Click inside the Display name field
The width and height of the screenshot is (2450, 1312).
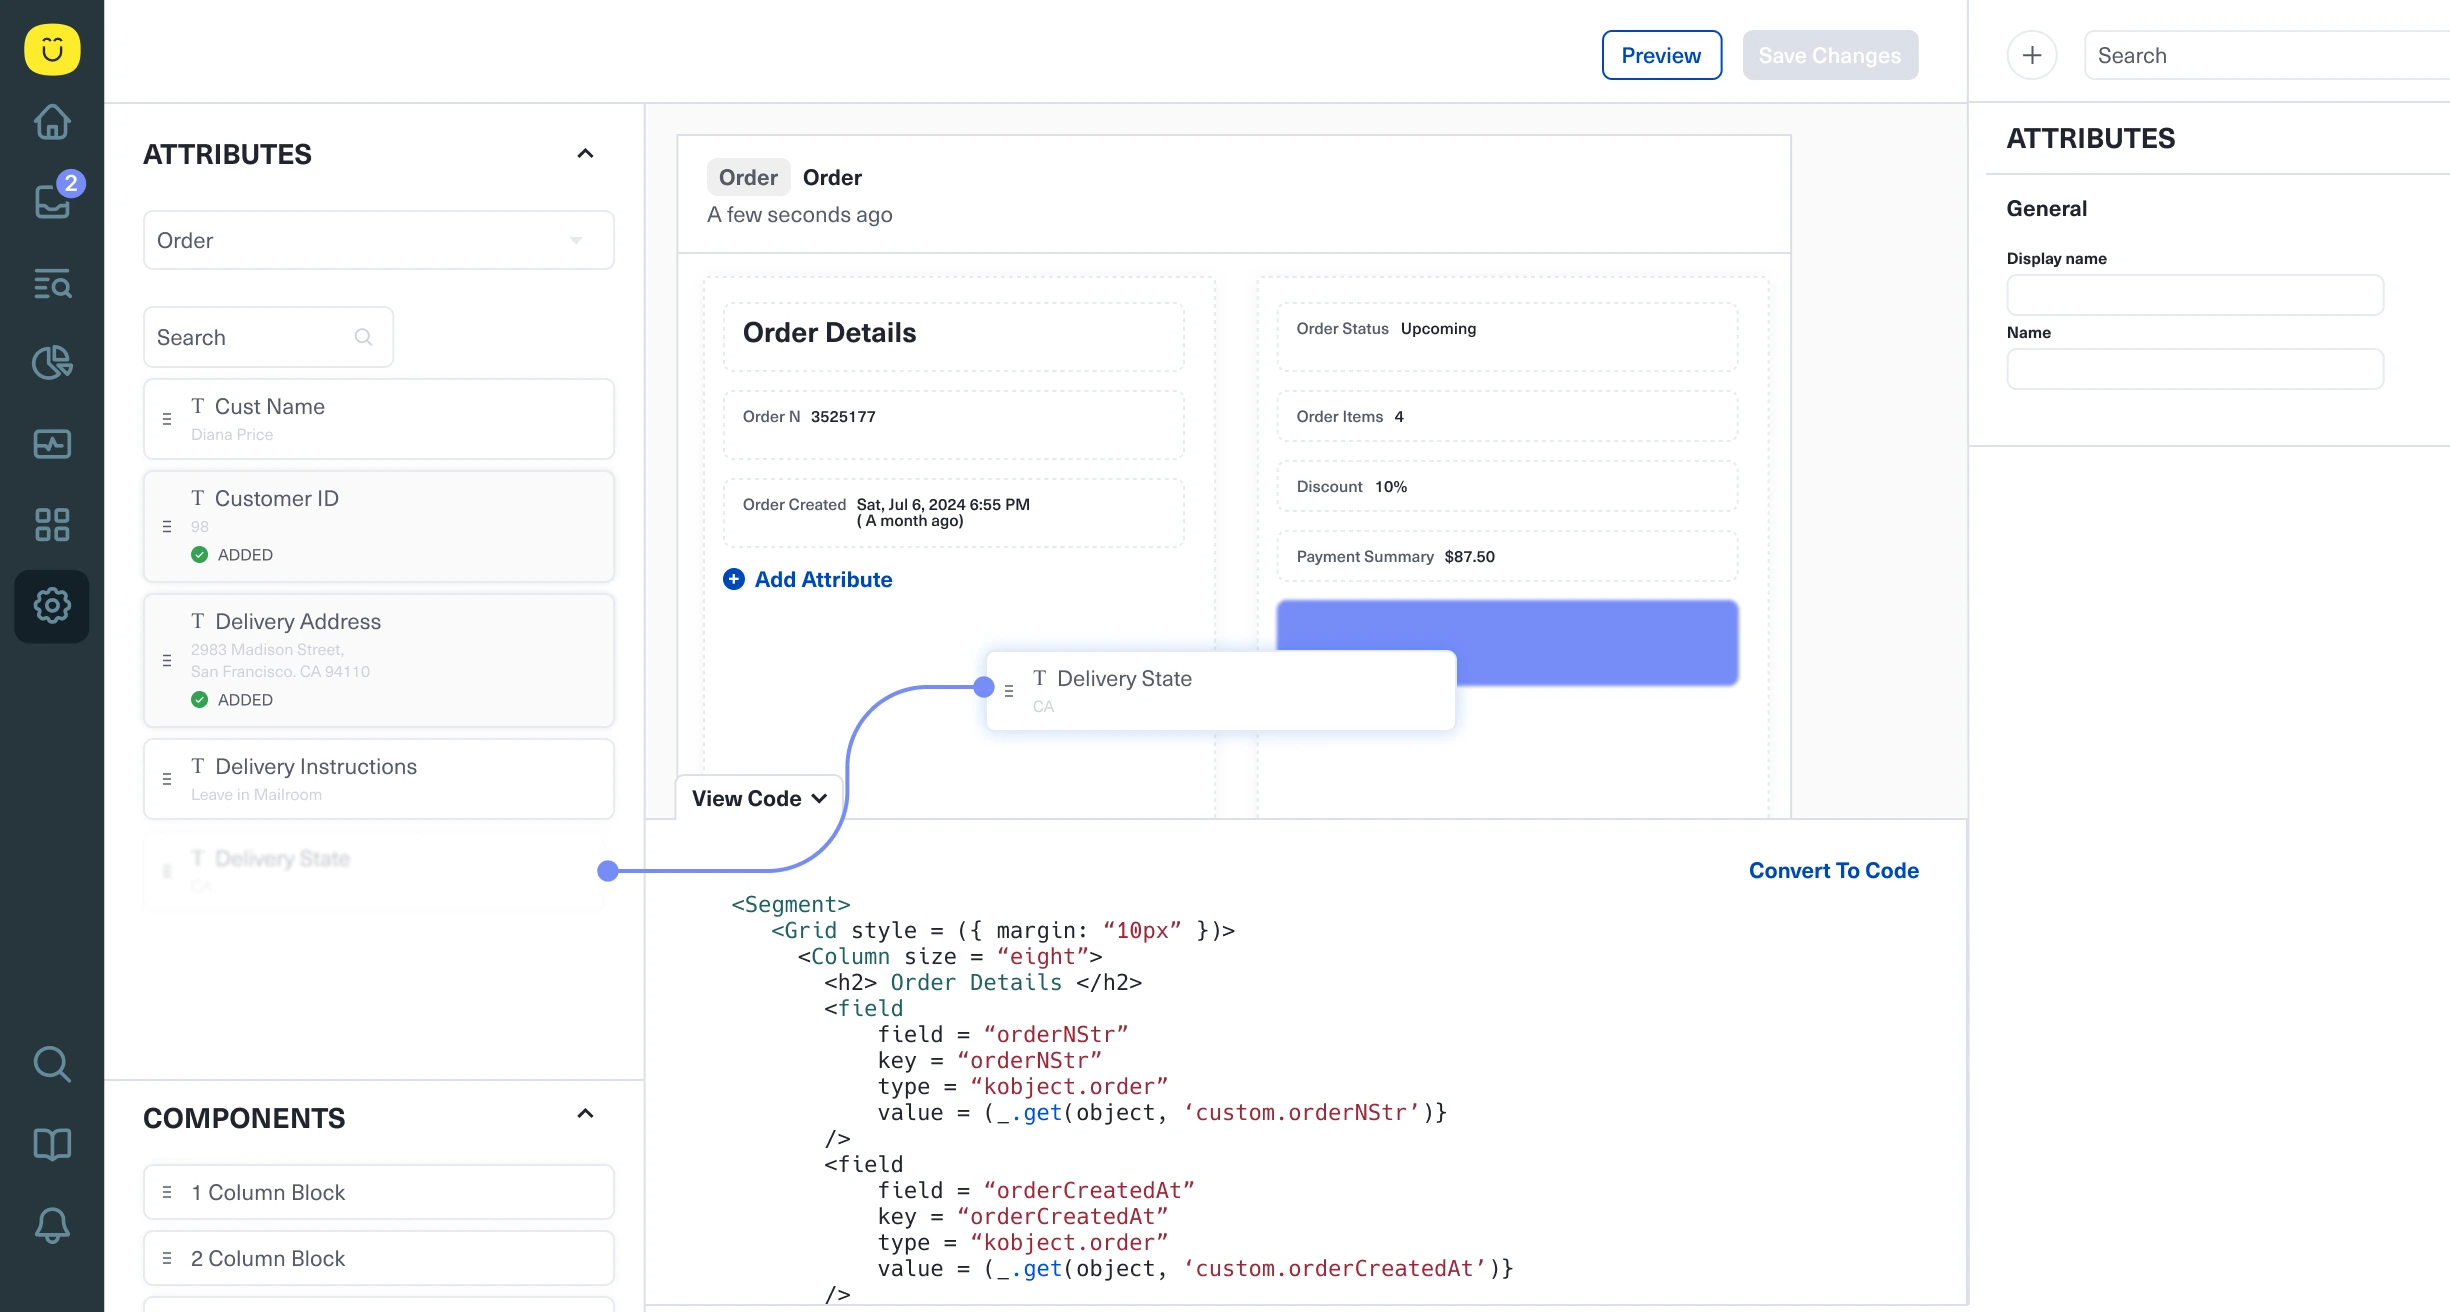[2194, 294]
